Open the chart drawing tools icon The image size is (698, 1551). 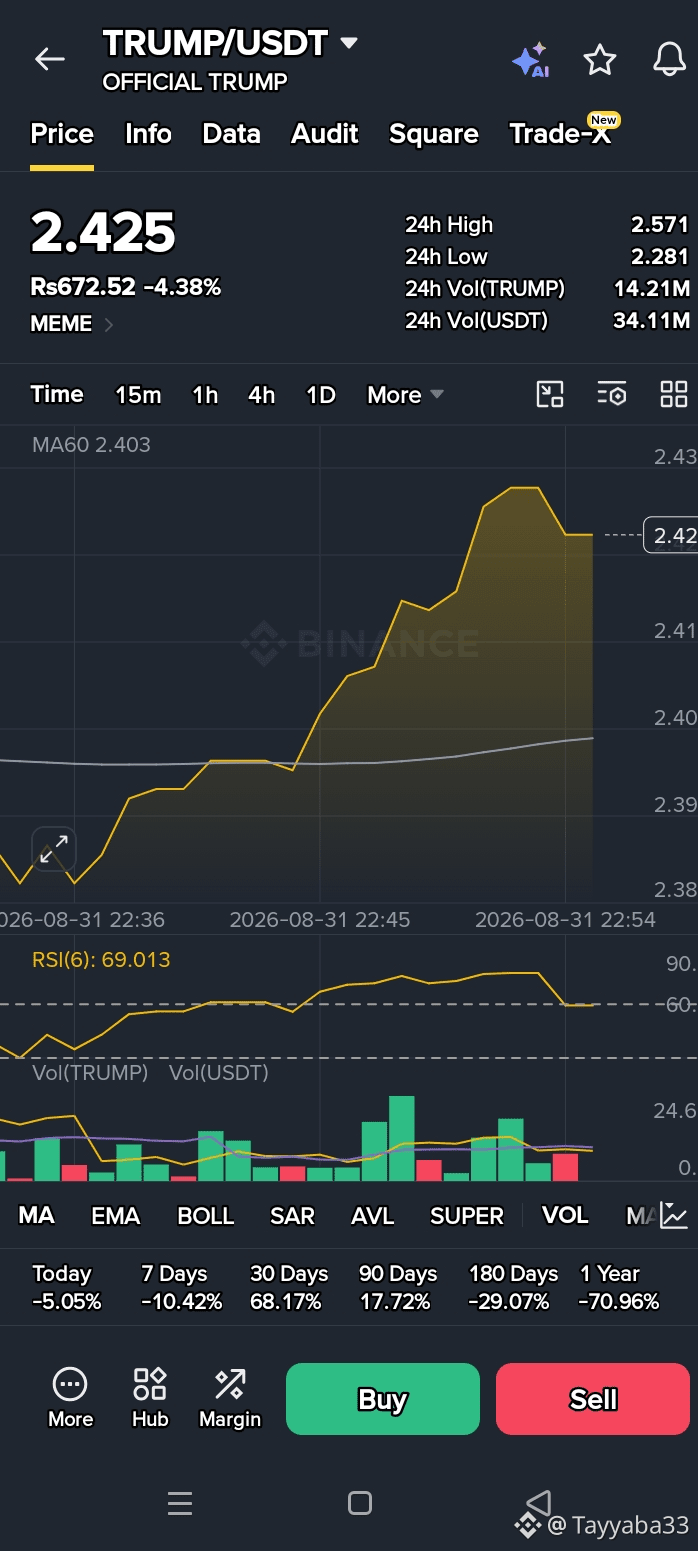[x=550, y=394]
